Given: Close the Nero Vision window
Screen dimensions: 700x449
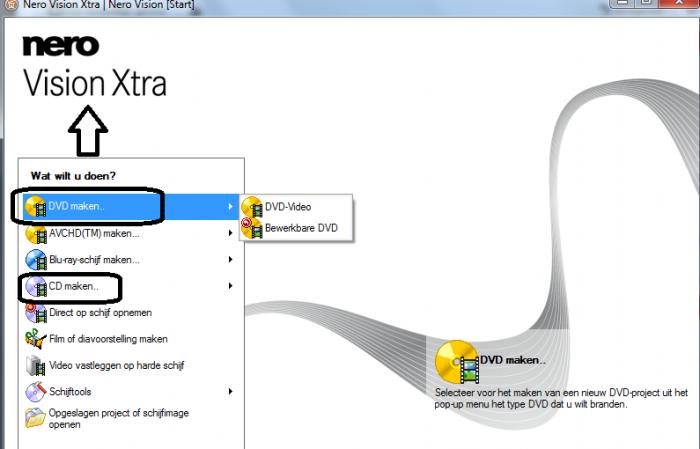Looking at the screenshot, I should click(678, 3).
